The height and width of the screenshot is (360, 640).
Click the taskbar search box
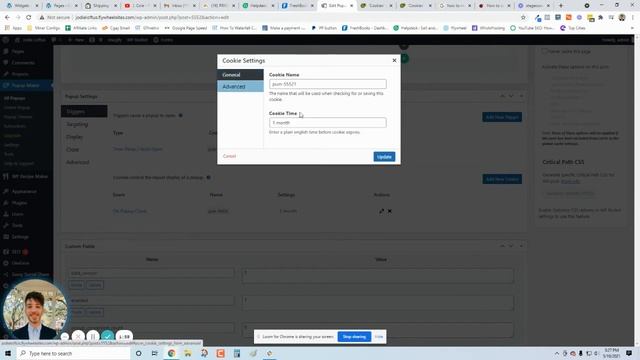point(73,353)
